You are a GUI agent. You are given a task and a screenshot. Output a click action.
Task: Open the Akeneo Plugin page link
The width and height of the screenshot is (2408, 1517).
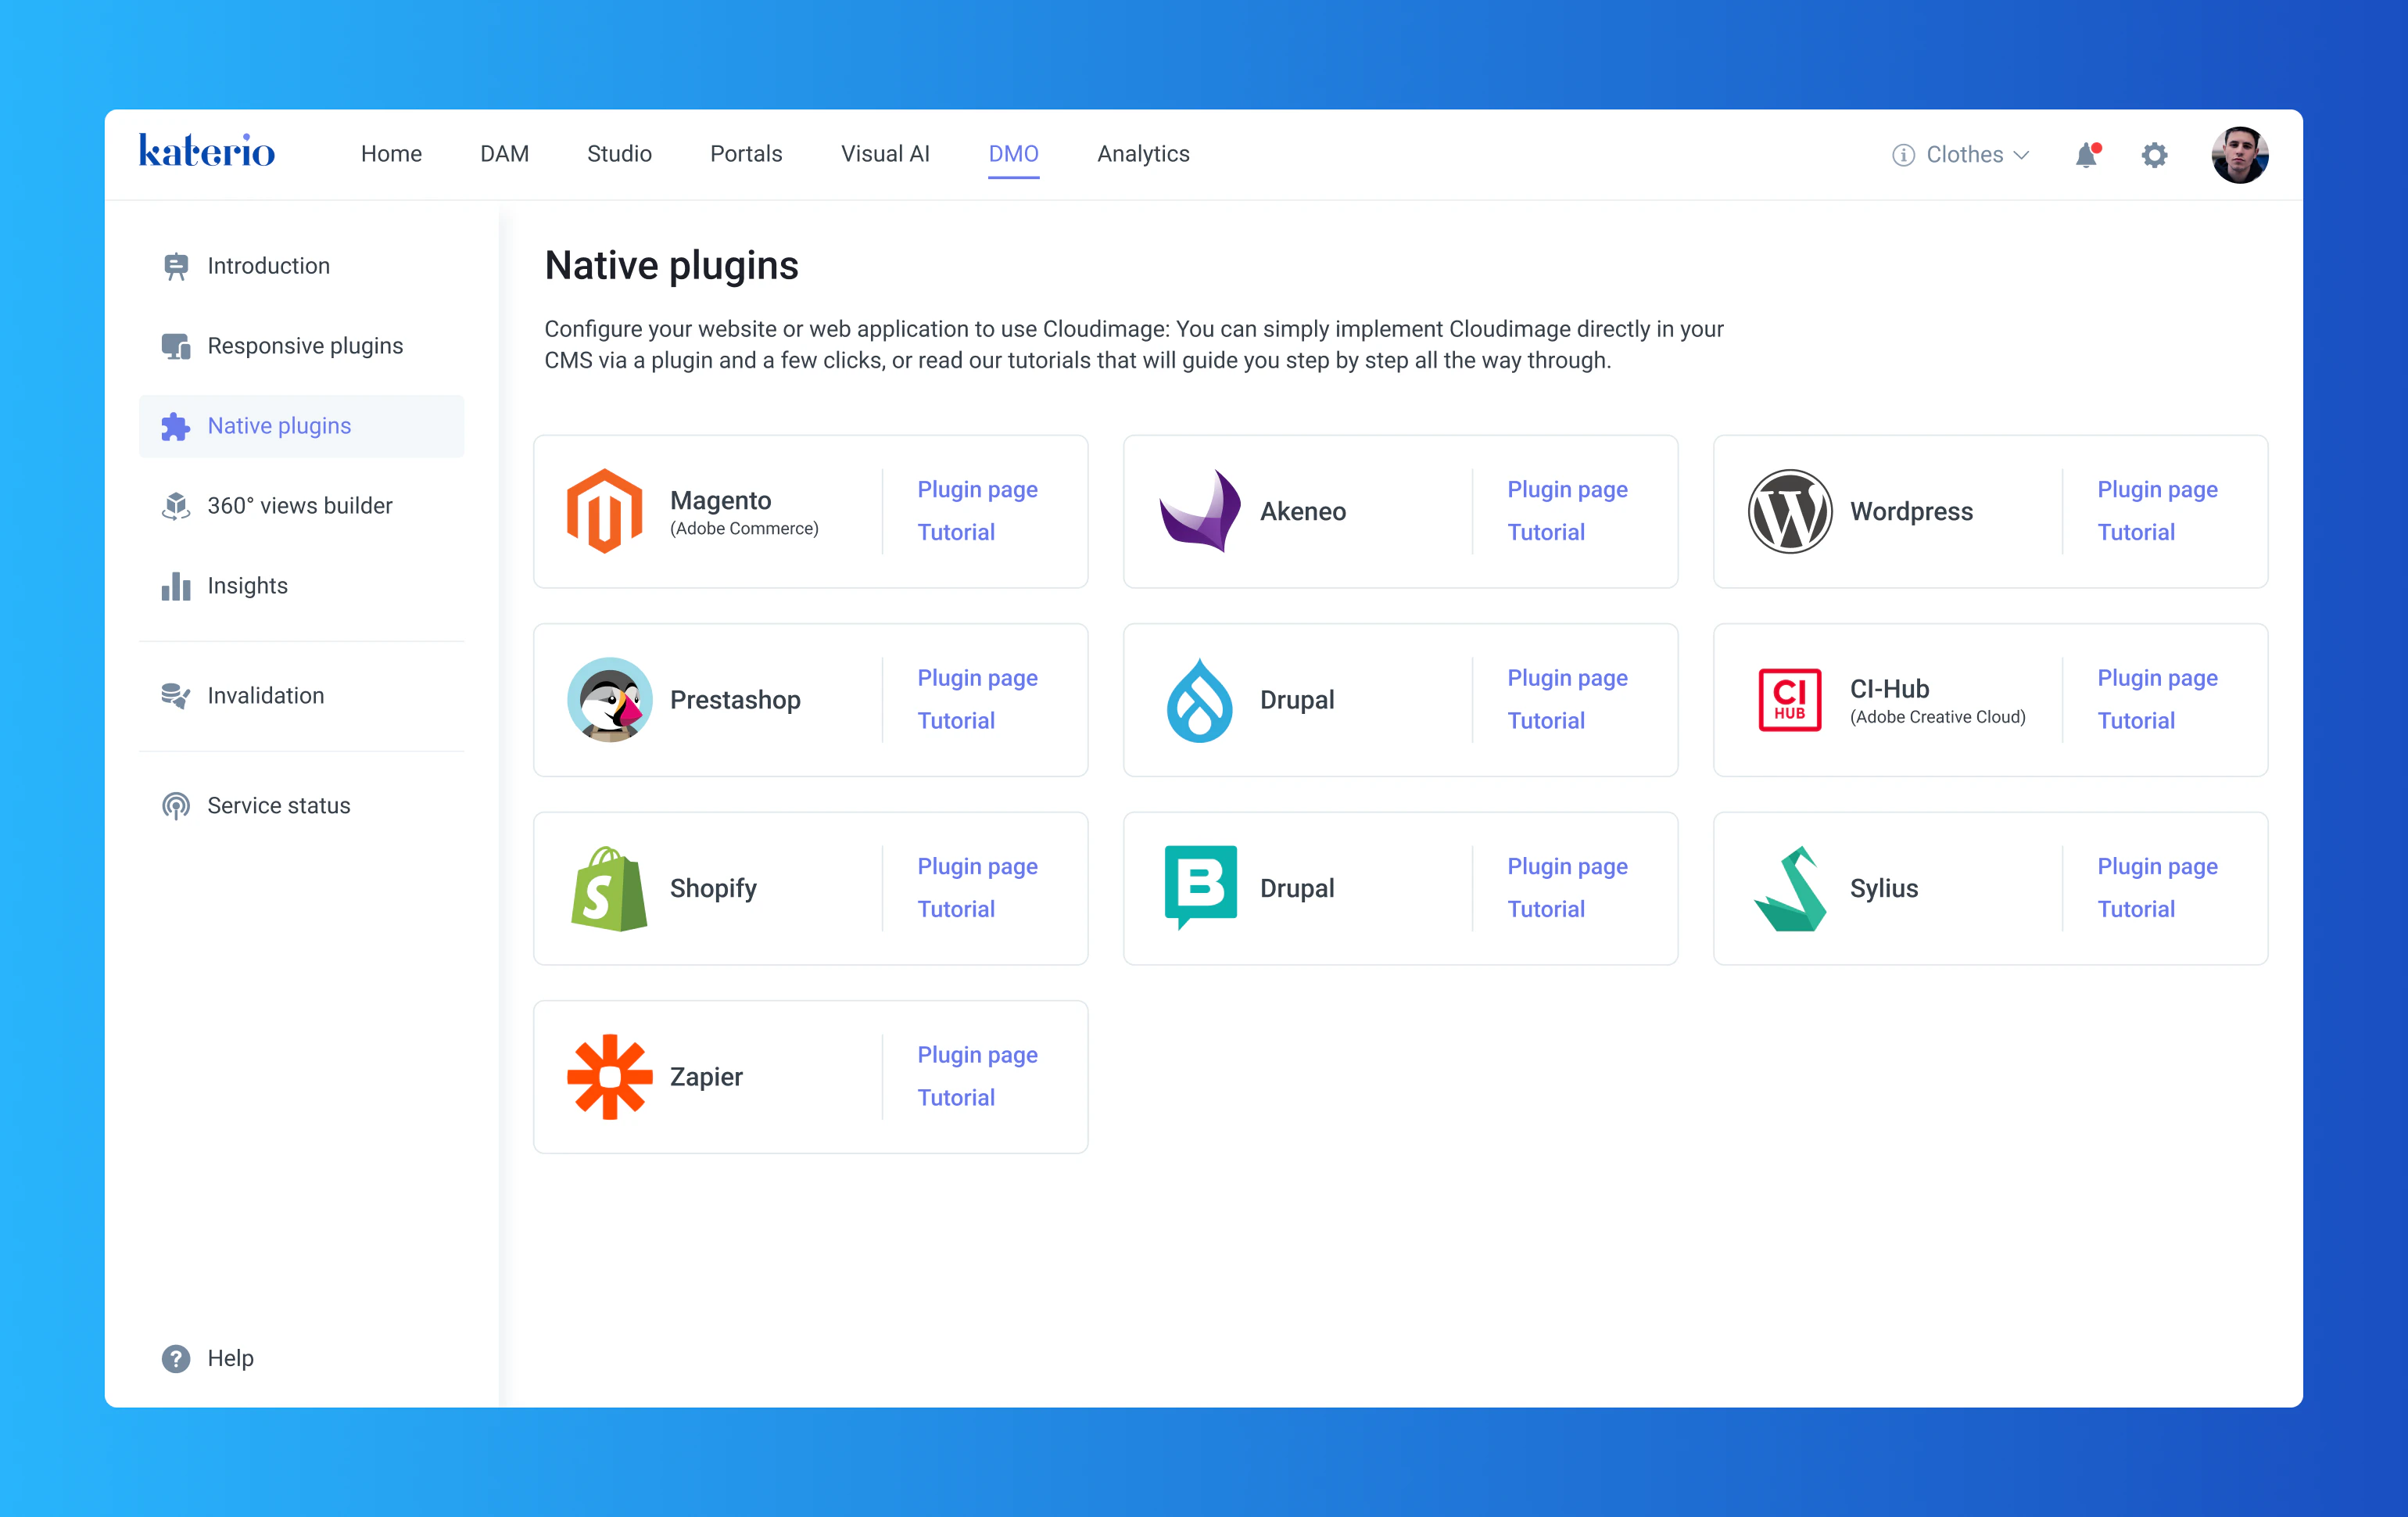point(1567,489)
